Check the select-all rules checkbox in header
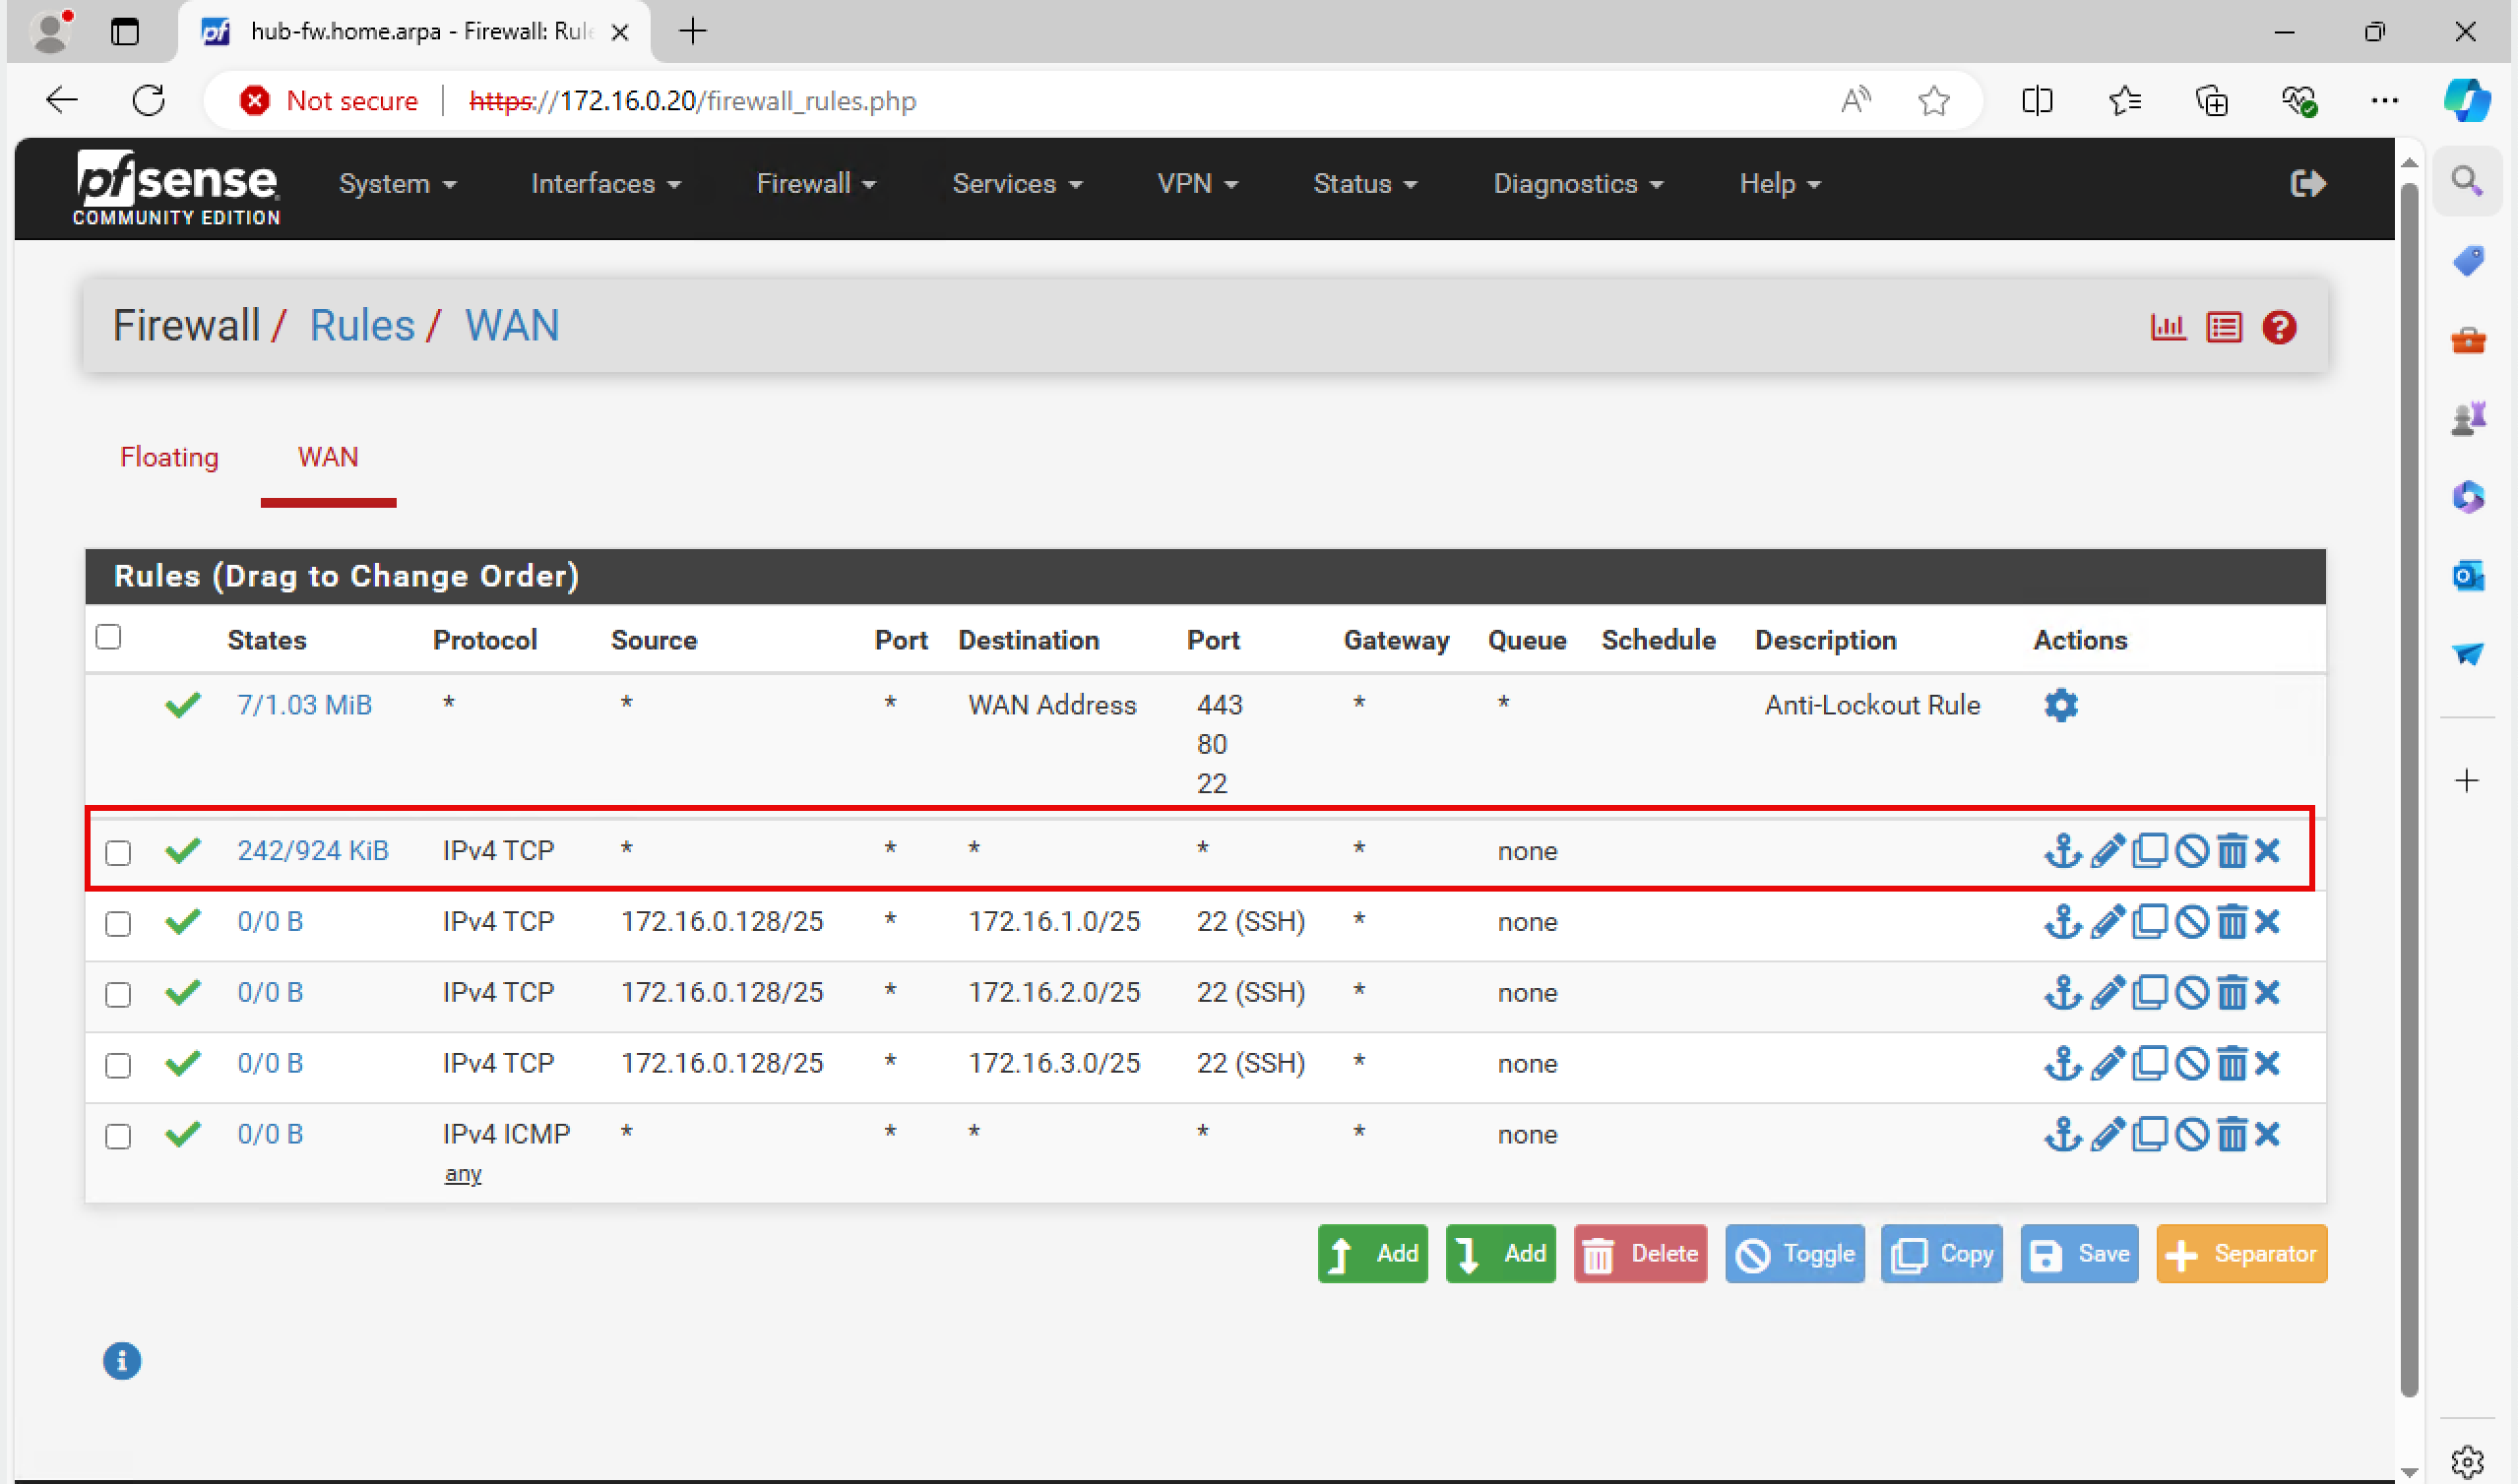 pos(108,637)
